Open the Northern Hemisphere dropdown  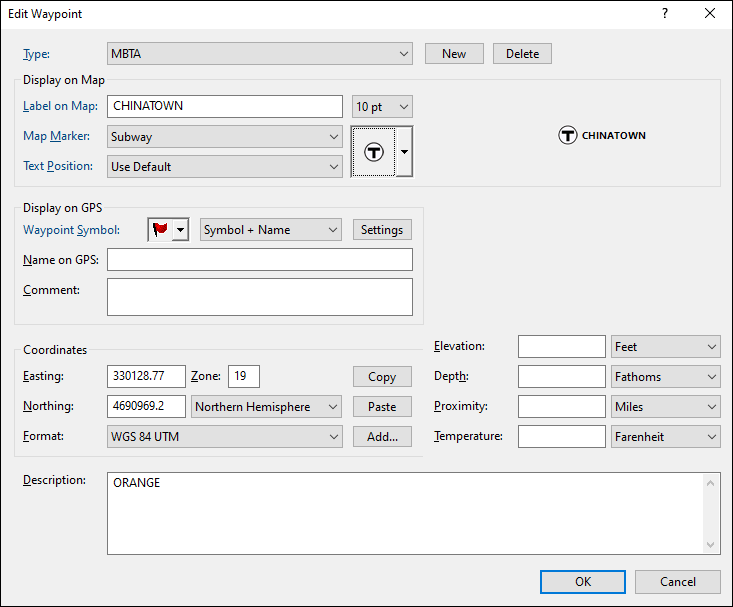click(x=266, y=406)
